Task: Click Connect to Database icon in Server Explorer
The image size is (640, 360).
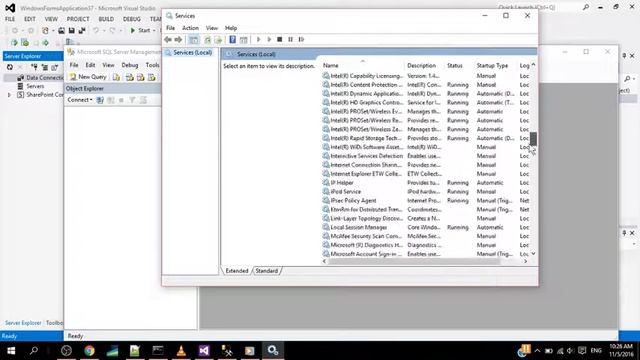Action: click(x=34, y=67)
